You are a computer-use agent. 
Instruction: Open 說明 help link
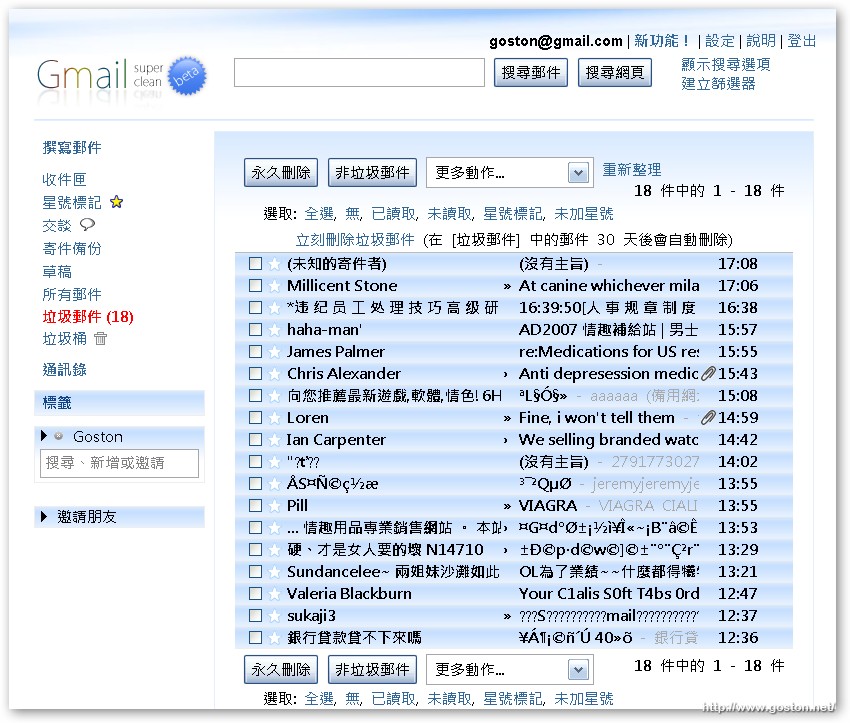pos(761,41)
